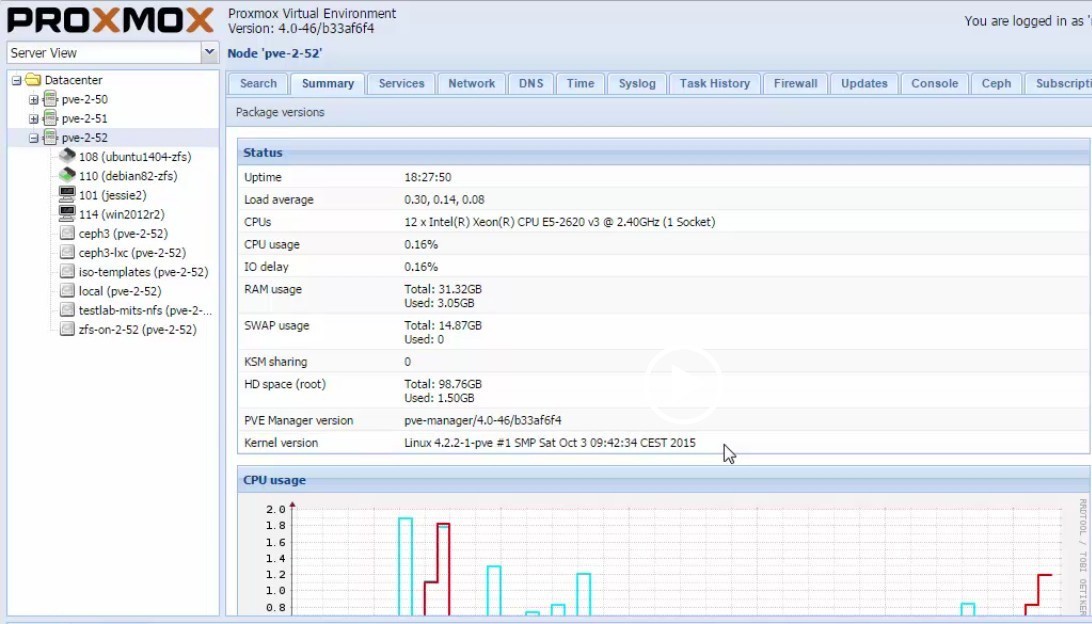
Task: Select zfs-on-2-52 (pve-2-52) storage
Action: [x=137, y=330]
